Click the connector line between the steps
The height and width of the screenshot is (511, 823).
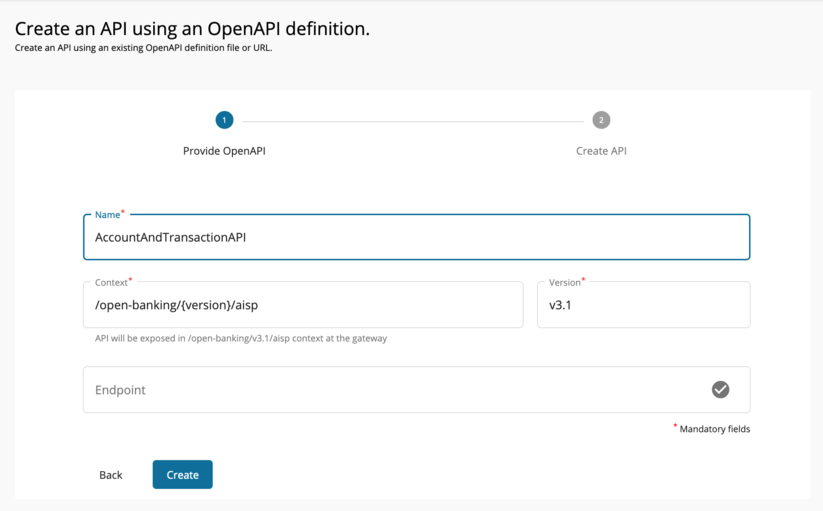[x=412, y=121]
